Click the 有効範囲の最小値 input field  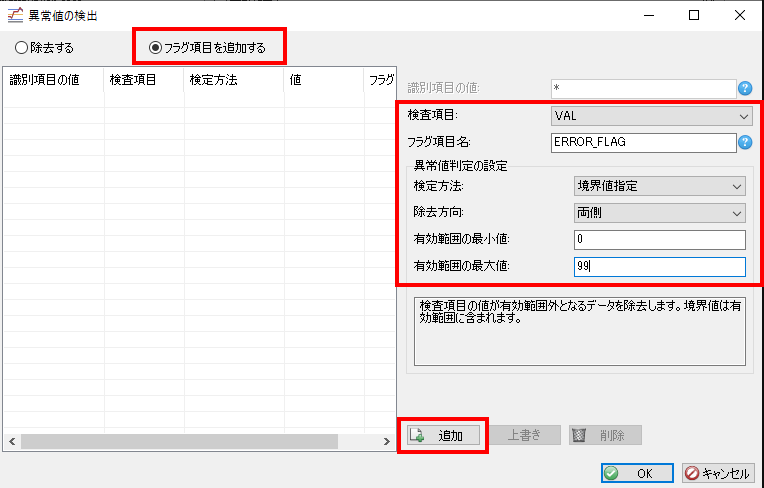660,240
